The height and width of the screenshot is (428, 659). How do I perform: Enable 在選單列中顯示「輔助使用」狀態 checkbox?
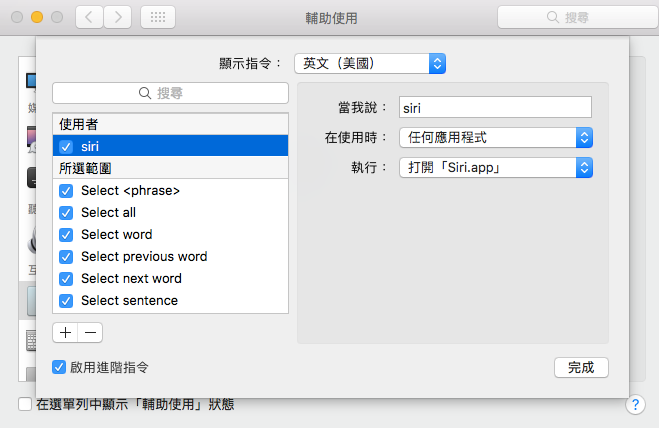pos(25,404)
